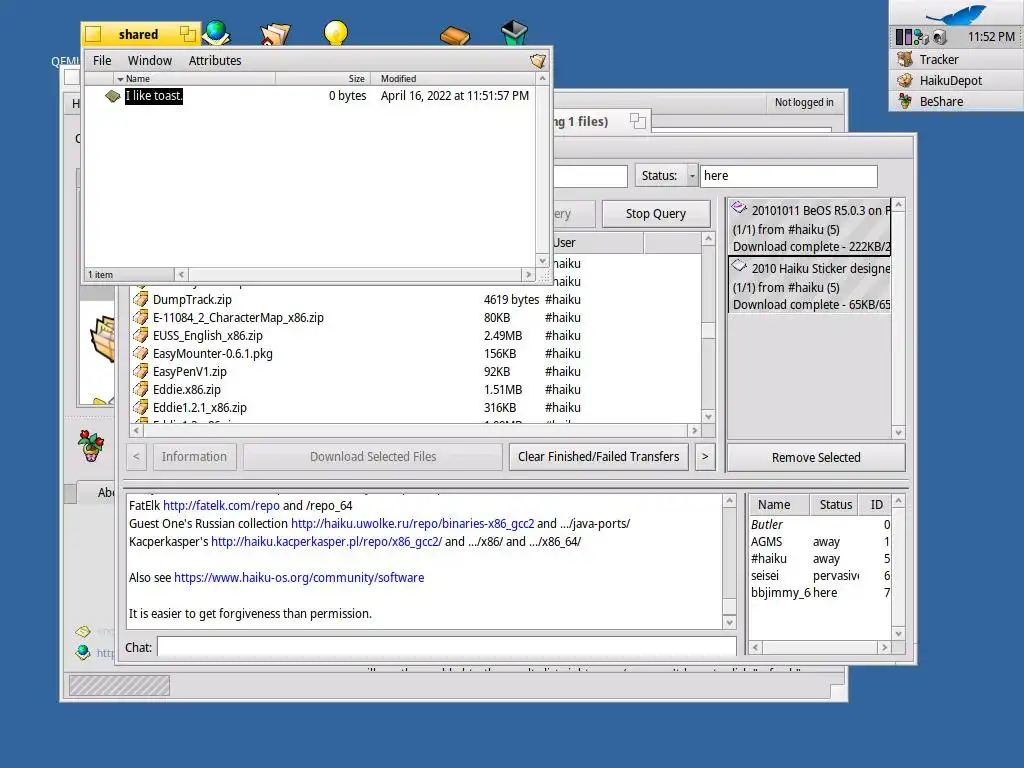Click the folder icon in shared window menu bar

(537, 61)
